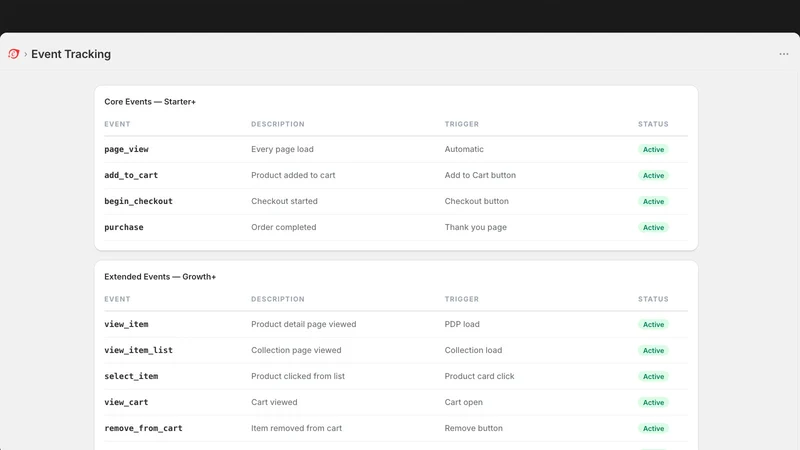Image resolution: width=800 pixels, height=450 pixels.
Task: Click the remove_from_cart event name
Action: [143, 428]
